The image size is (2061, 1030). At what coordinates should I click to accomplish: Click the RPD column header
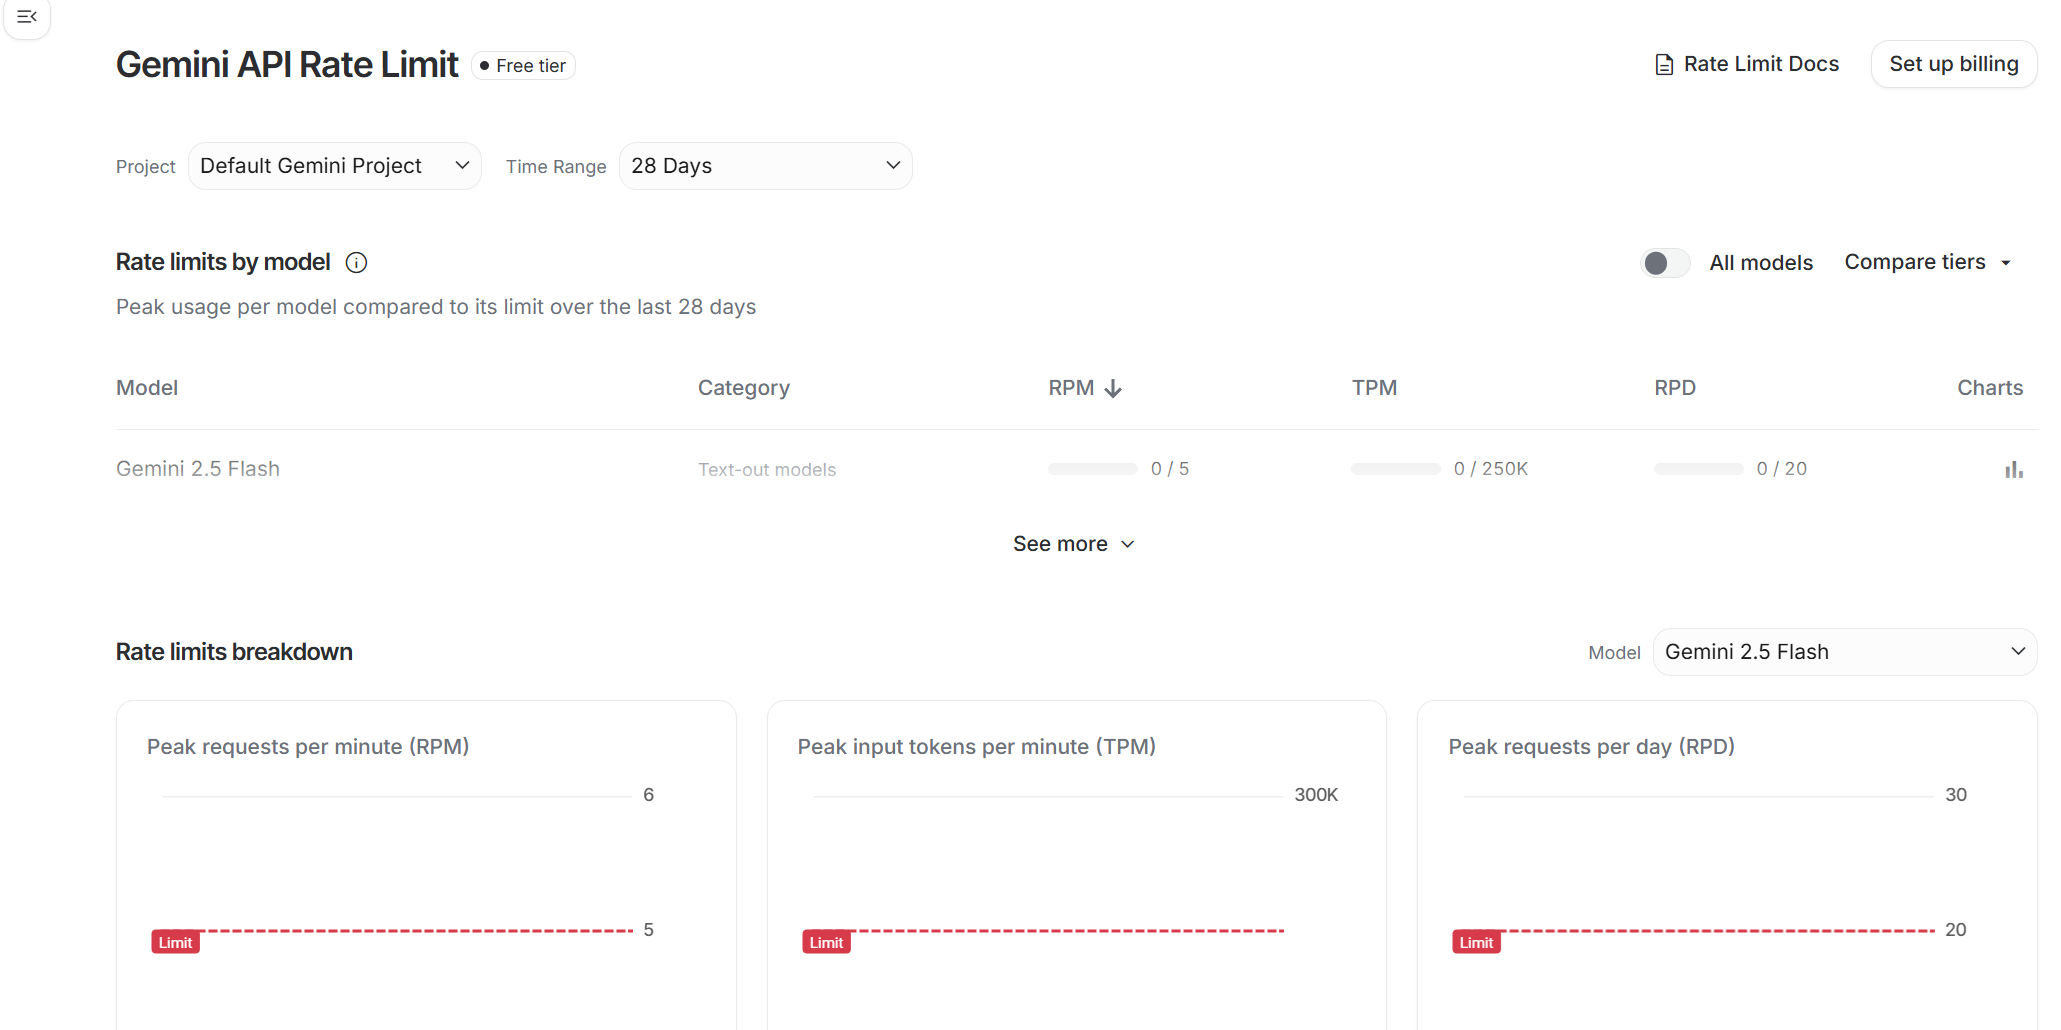coord(1674,388)
